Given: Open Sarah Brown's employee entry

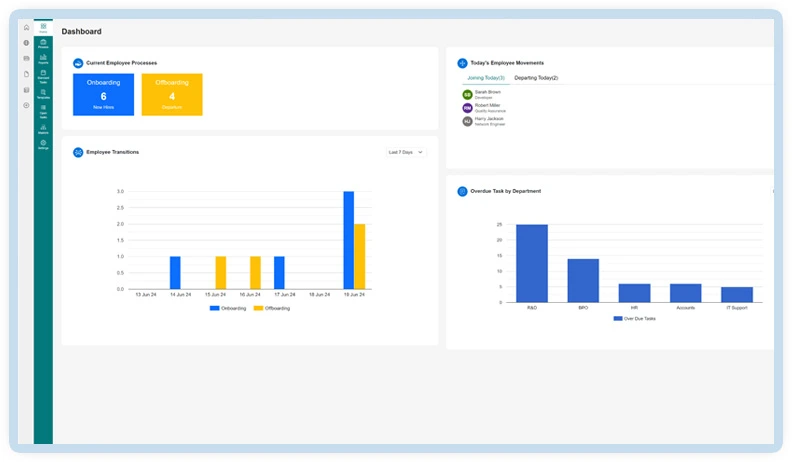Looking at the screenshot, I should coord(488,93).
